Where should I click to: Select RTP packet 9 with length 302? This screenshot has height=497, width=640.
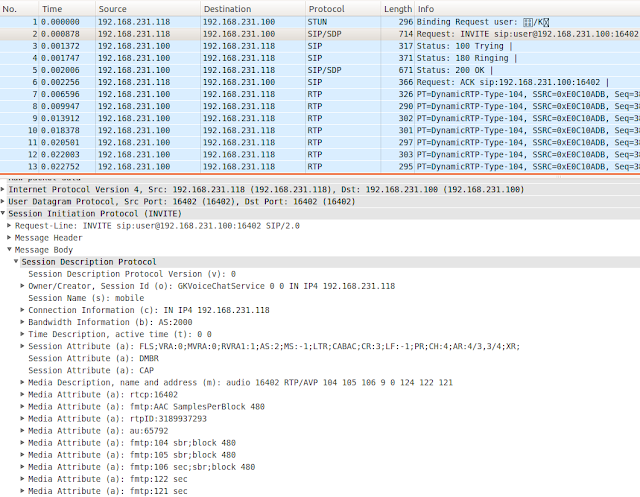pyautogui.click(x=320, y=118)
